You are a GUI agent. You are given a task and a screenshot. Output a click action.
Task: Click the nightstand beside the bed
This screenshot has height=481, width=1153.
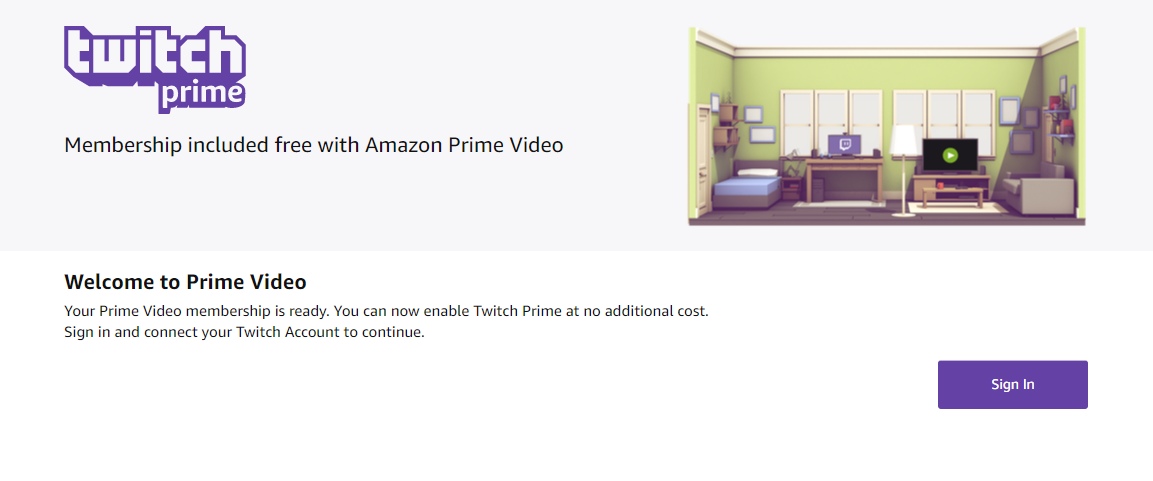coord(792,188)
